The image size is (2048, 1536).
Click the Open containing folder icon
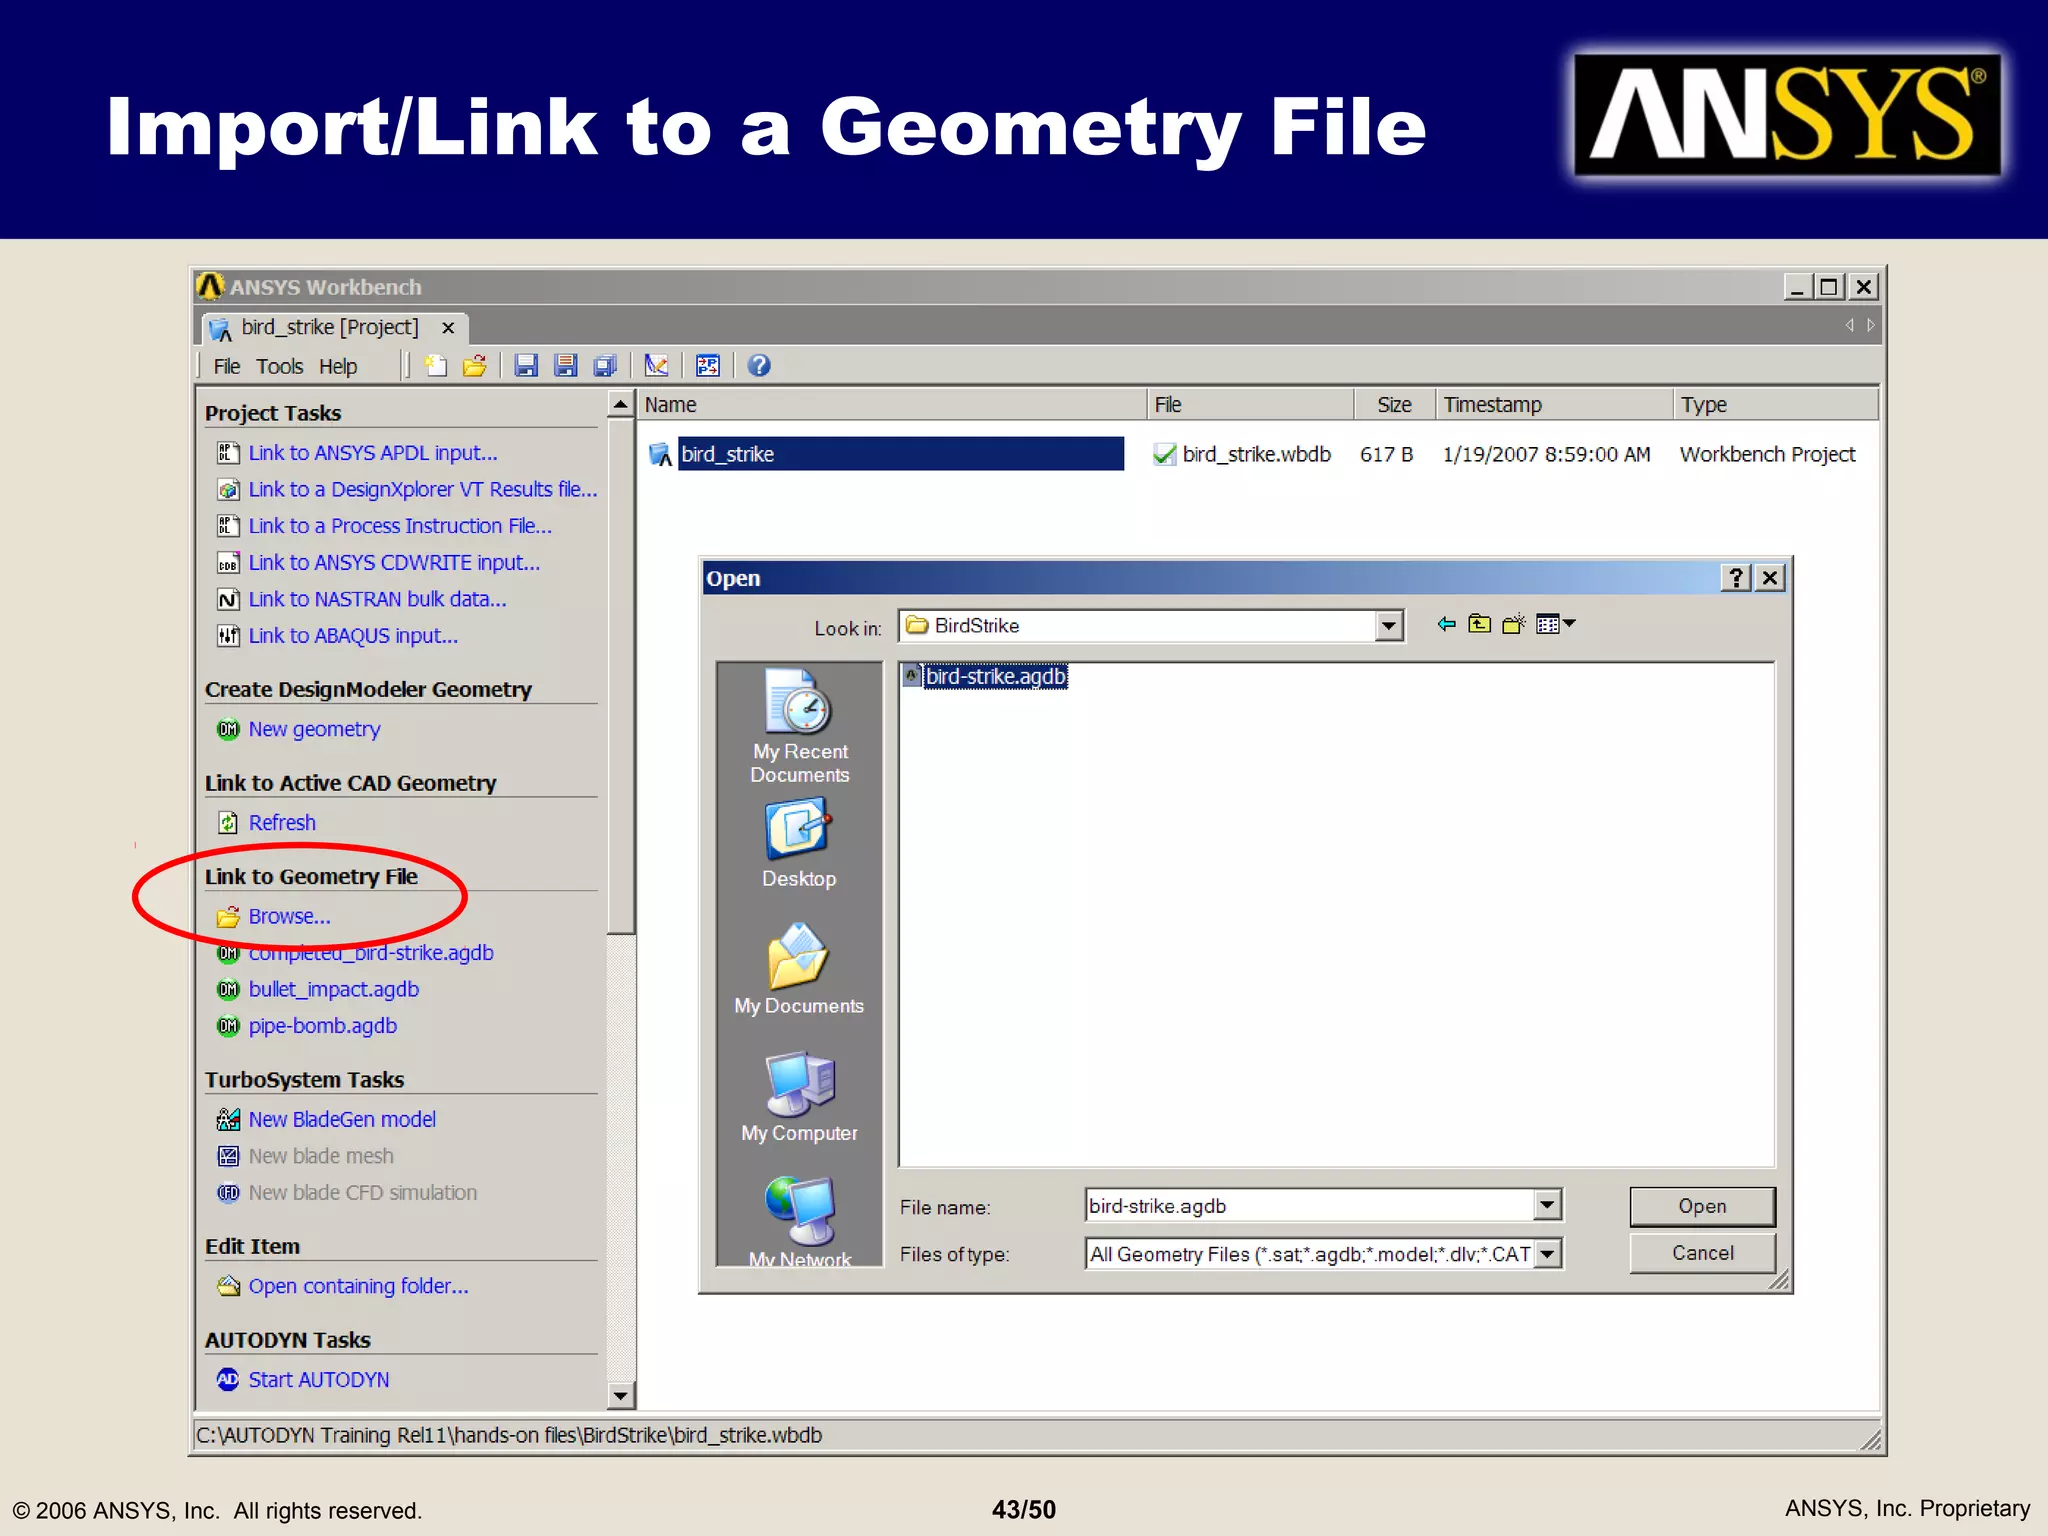click(228, 1286)
